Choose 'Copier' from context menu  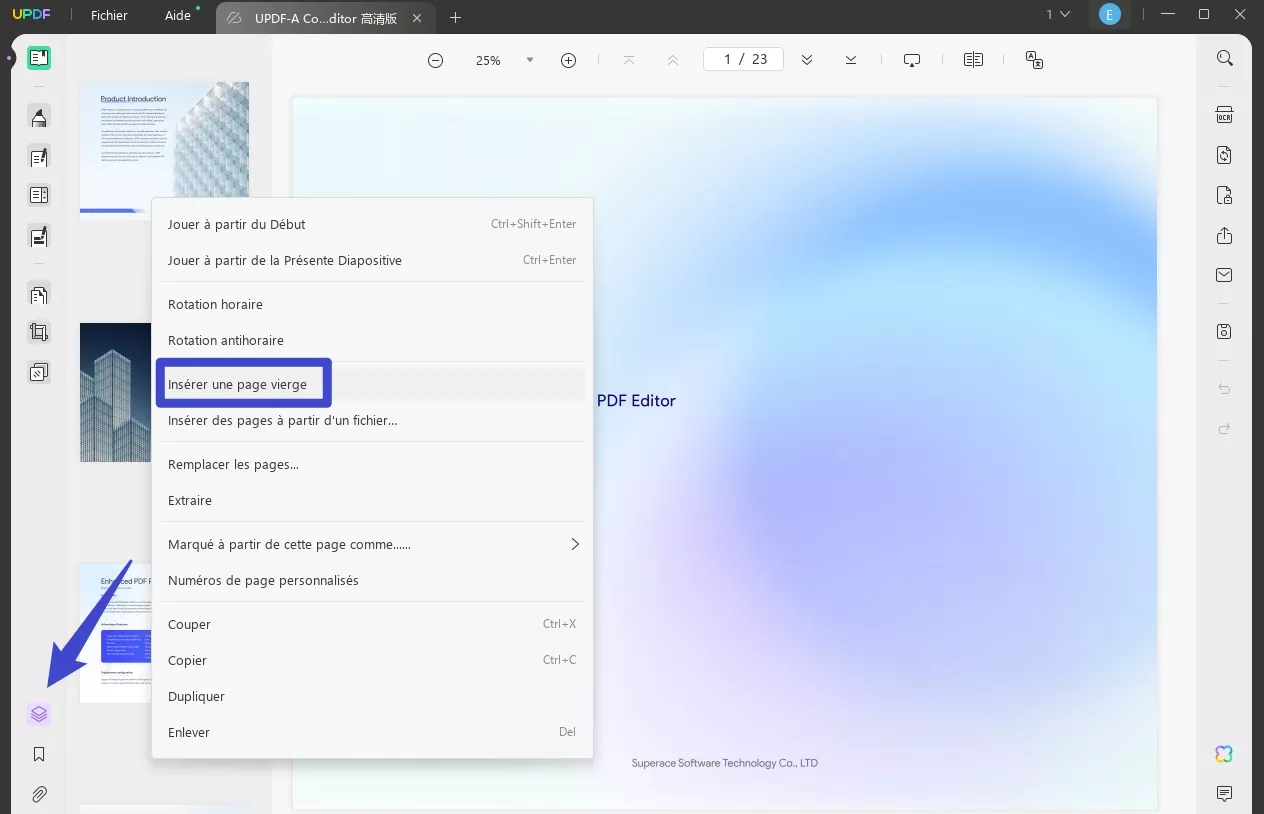click(x=372, y=660)
